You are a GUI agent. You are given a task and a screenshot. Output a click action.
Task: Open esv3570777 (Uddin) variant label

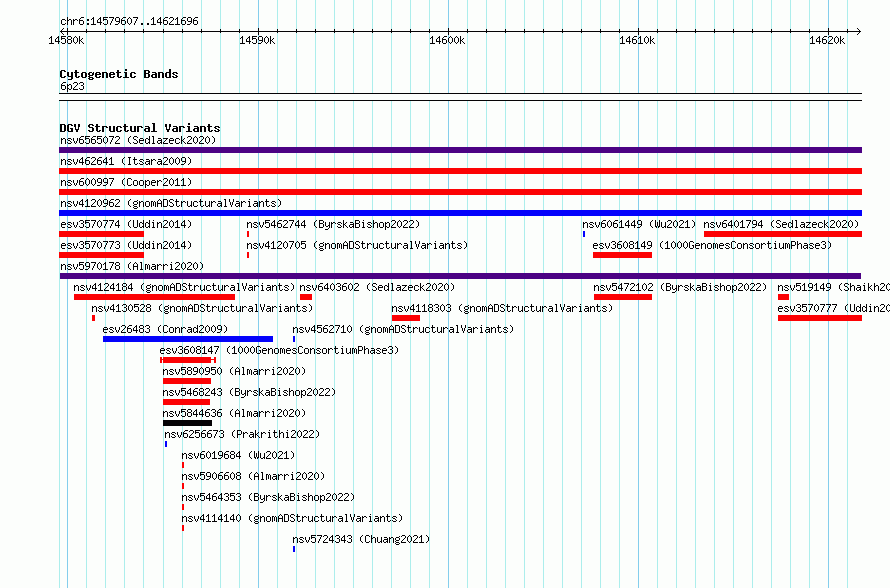tap(833, 308)
